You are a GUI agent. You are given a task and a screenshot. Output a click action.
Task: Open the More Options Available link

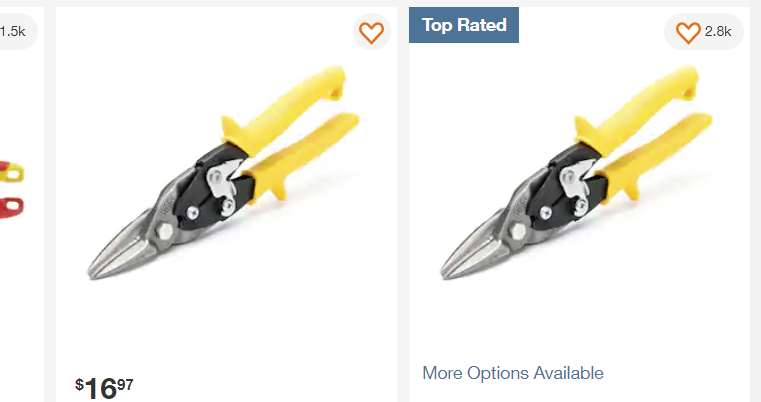513,373
